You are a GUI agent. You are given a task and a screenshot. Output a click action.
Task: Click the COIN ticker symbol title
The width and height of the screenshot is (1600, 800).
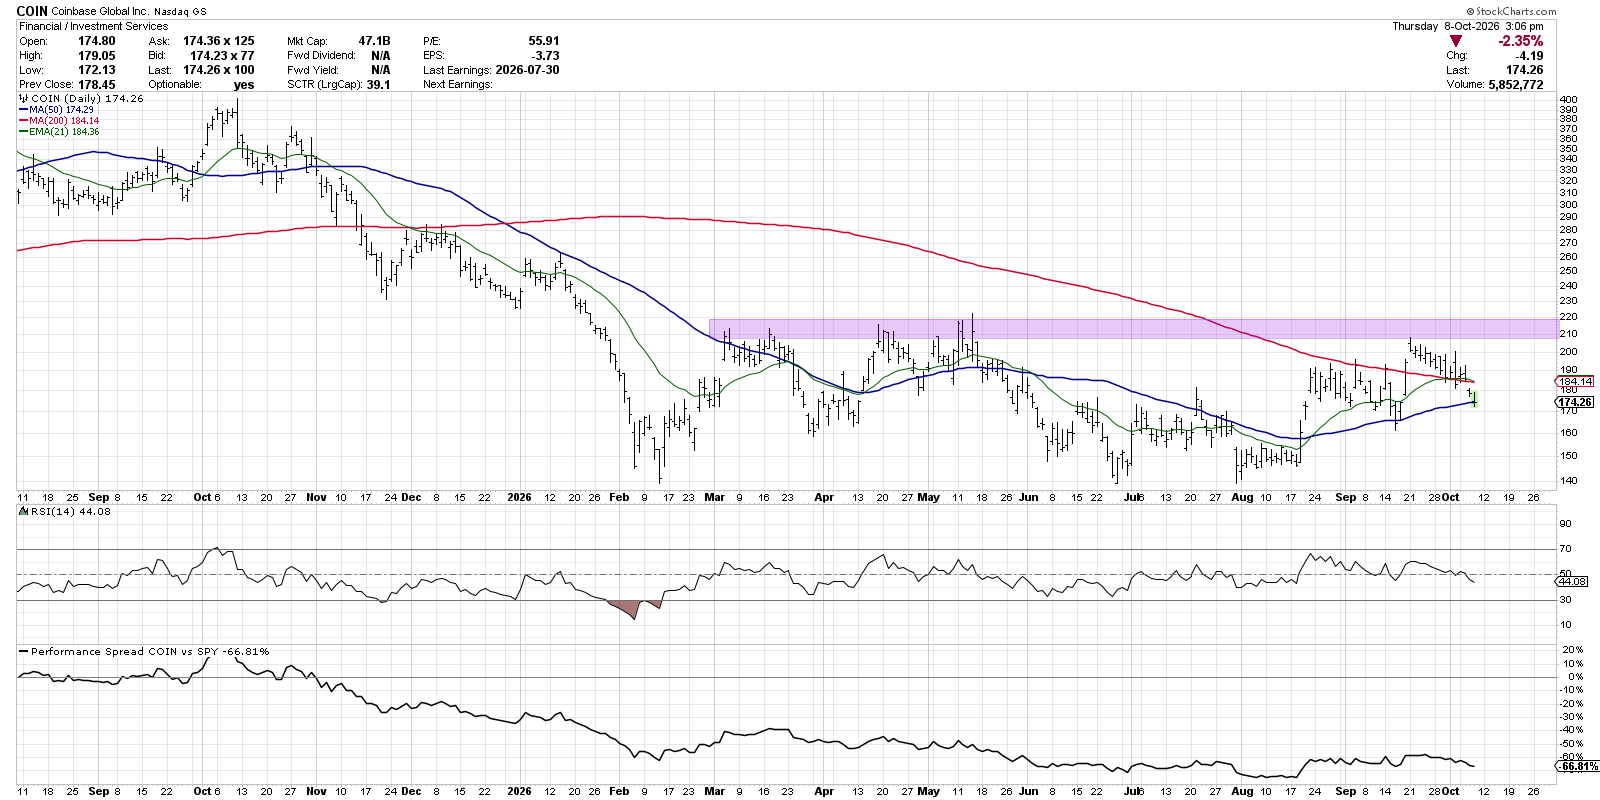pyautogui.click(x=32, y=11)
